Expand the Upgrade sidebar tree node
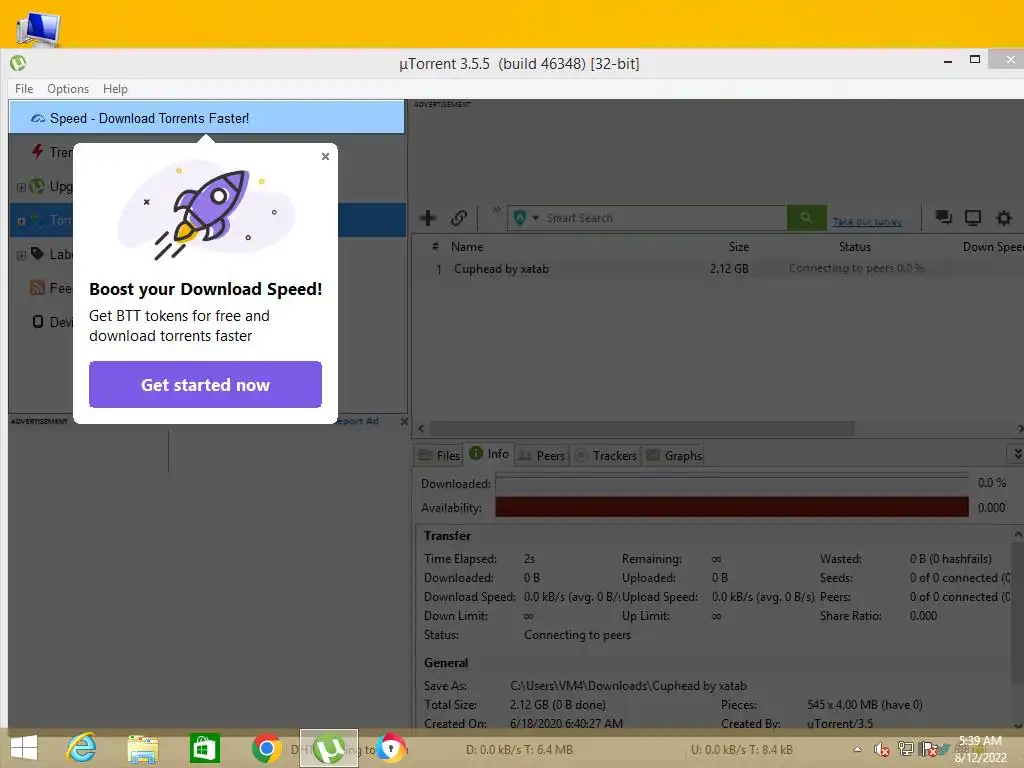This screenshot has width=1024, height=768. pos(21,187)
